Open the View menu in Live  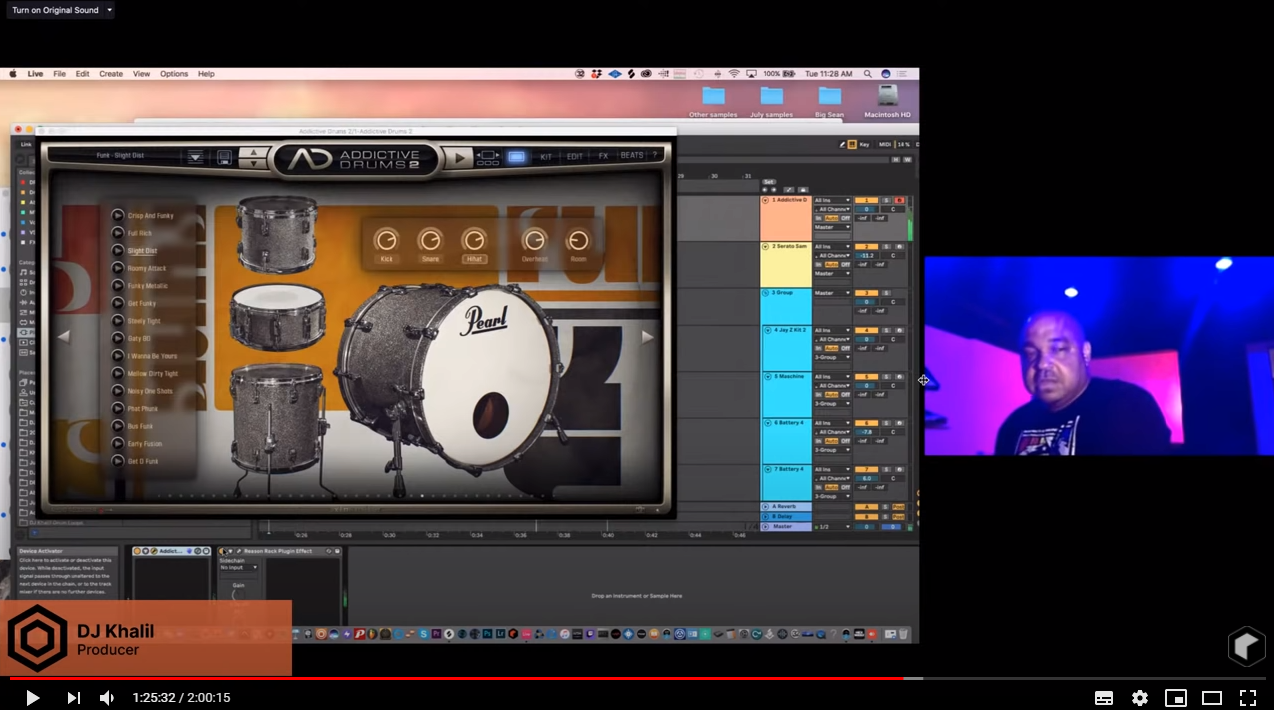142,74
